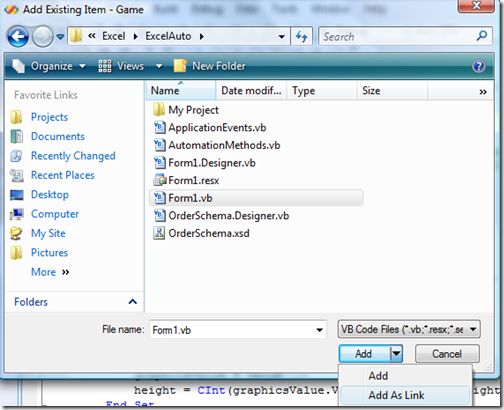Click the Refresh button beside address bar
Image resolution: width=504 pixels, height=410 pixels.
click(x=302, y=36)
